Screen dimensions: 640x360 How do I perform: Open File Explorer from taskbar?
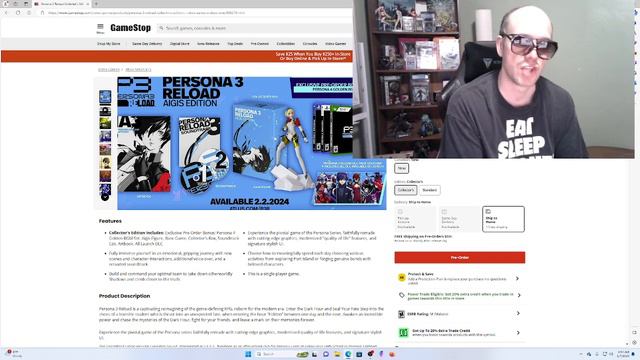click(337, 354)
